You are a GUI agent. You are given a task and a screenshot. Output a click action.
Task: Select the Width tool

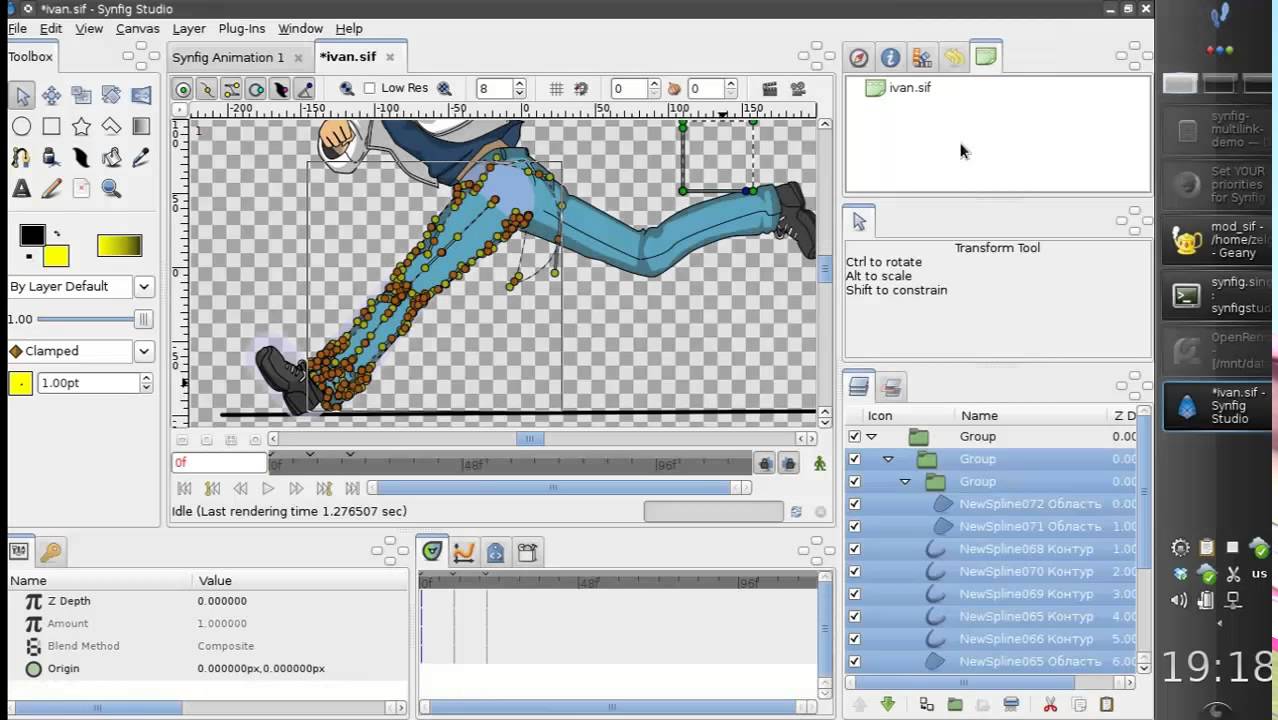81,158
